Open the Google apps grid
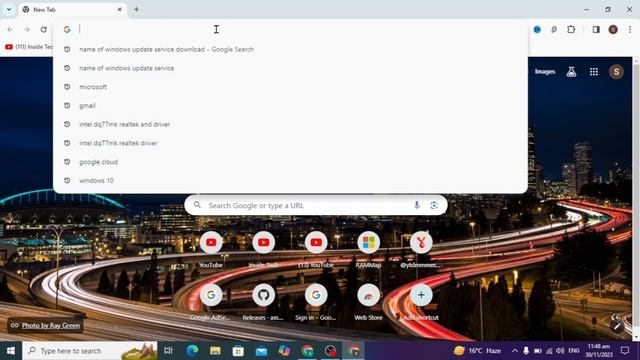640x360 pixels. 594,72
